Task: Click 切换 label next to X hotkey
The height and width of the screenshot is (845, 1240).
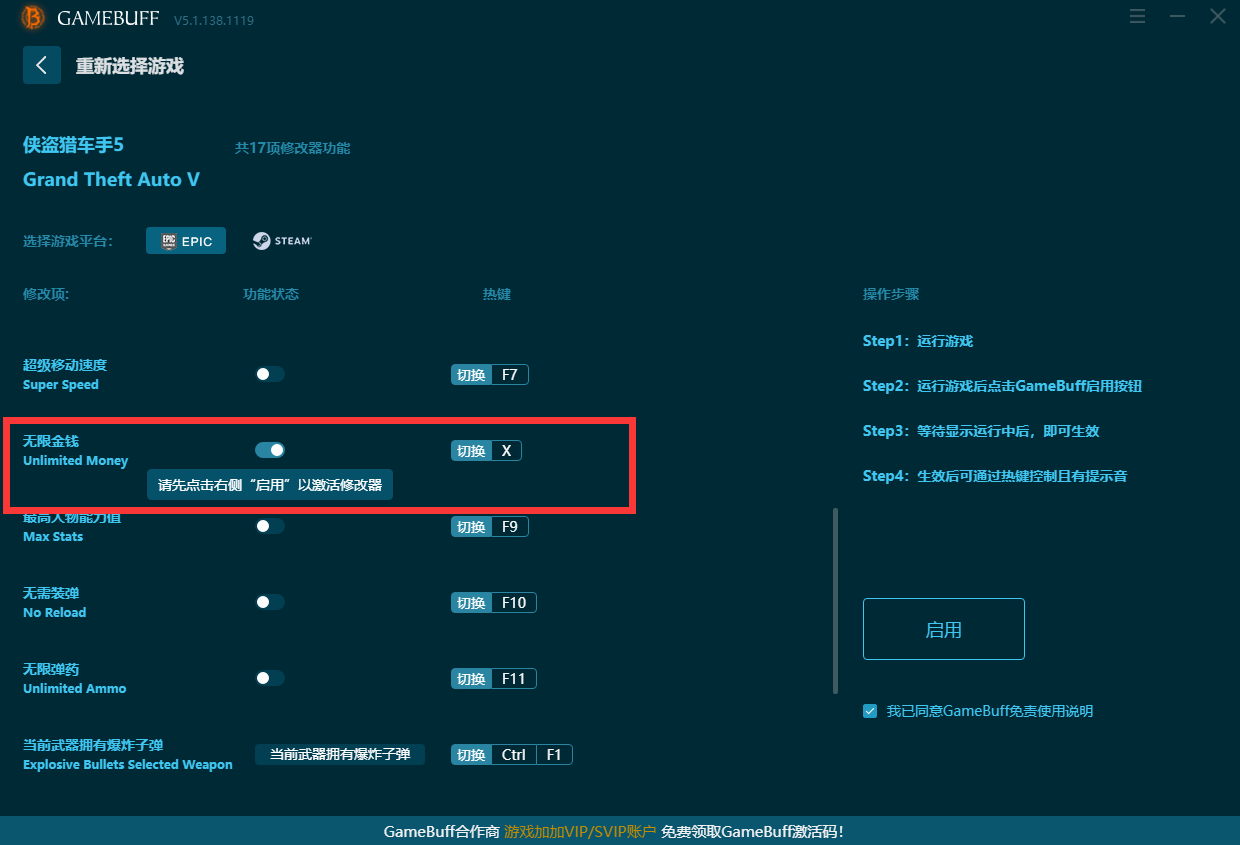Action: click(x=471, y=451)
